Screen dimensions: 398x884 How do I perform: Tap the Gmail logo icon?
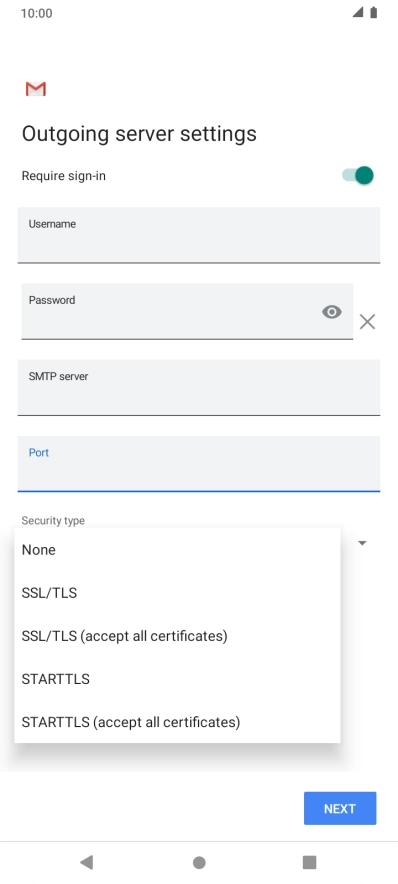(x=36, y=89)
